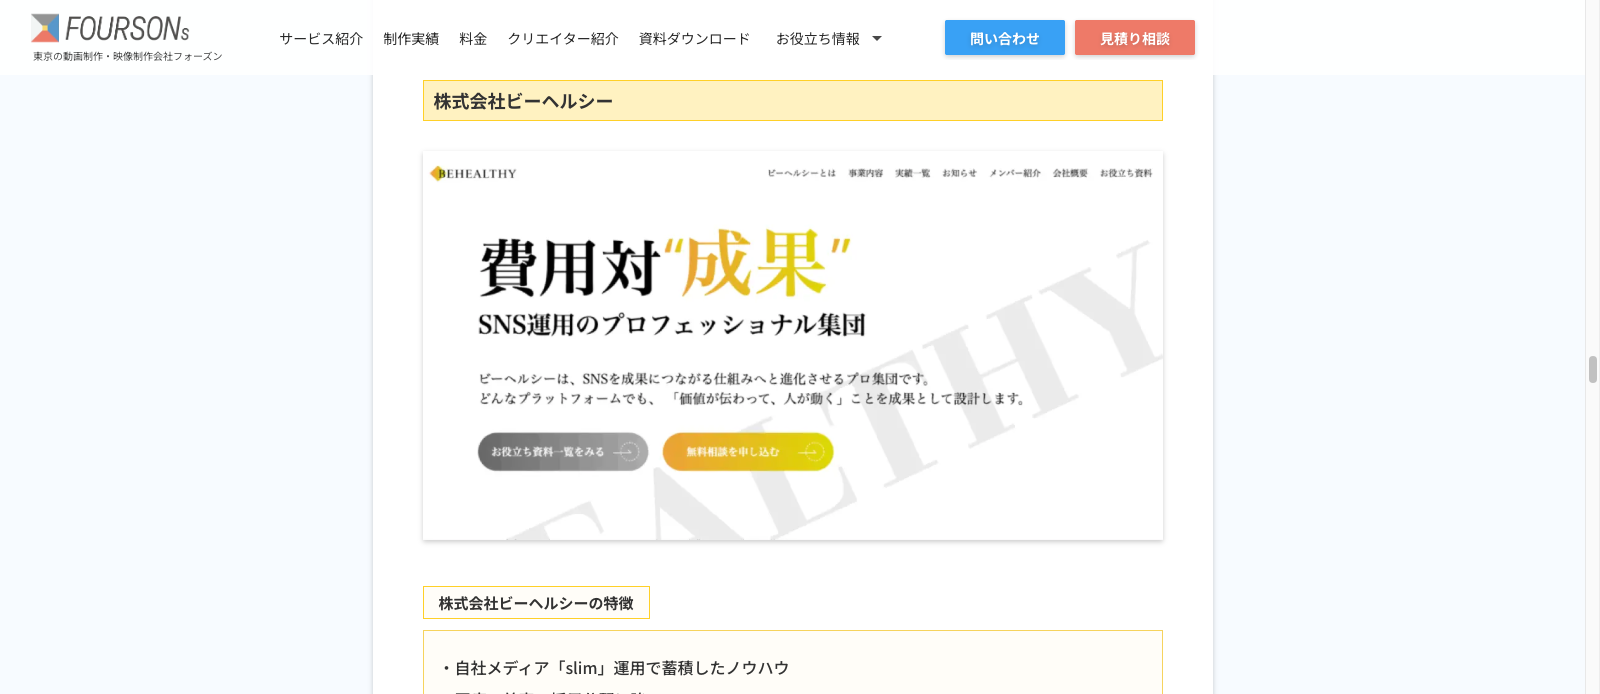Go to 制作実績 page
Viewport: 1600px width, 694px height.
[411, 38]
